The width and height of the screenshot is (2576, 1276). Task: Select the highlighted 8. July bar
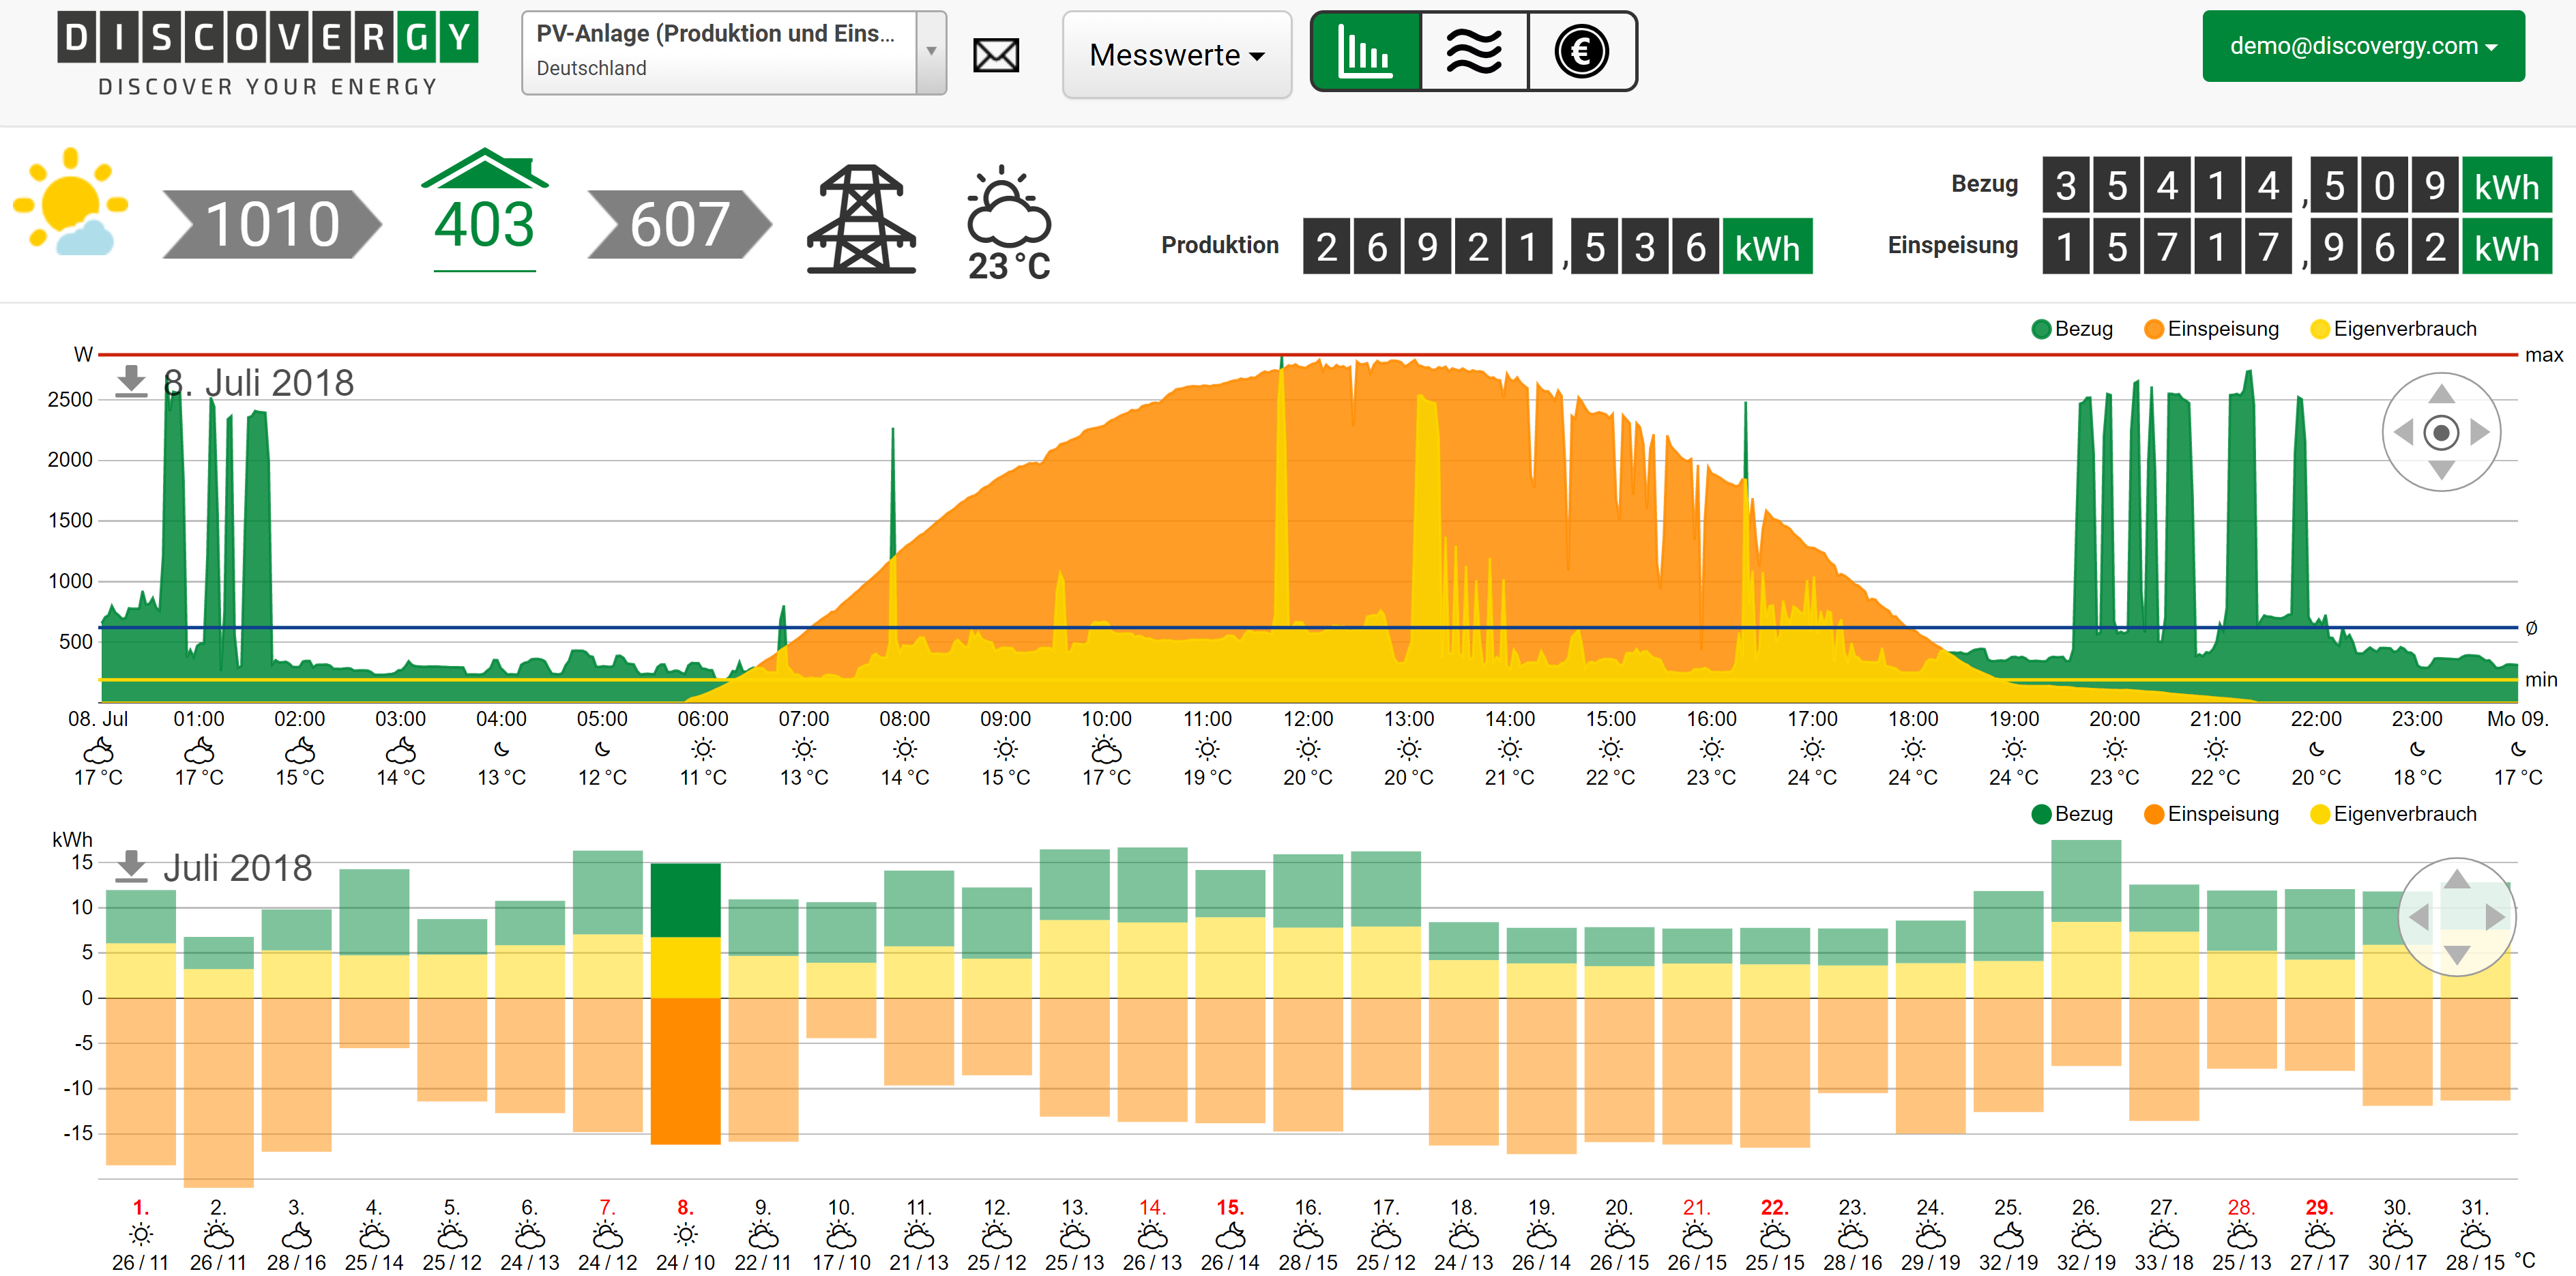point(685,1003)
